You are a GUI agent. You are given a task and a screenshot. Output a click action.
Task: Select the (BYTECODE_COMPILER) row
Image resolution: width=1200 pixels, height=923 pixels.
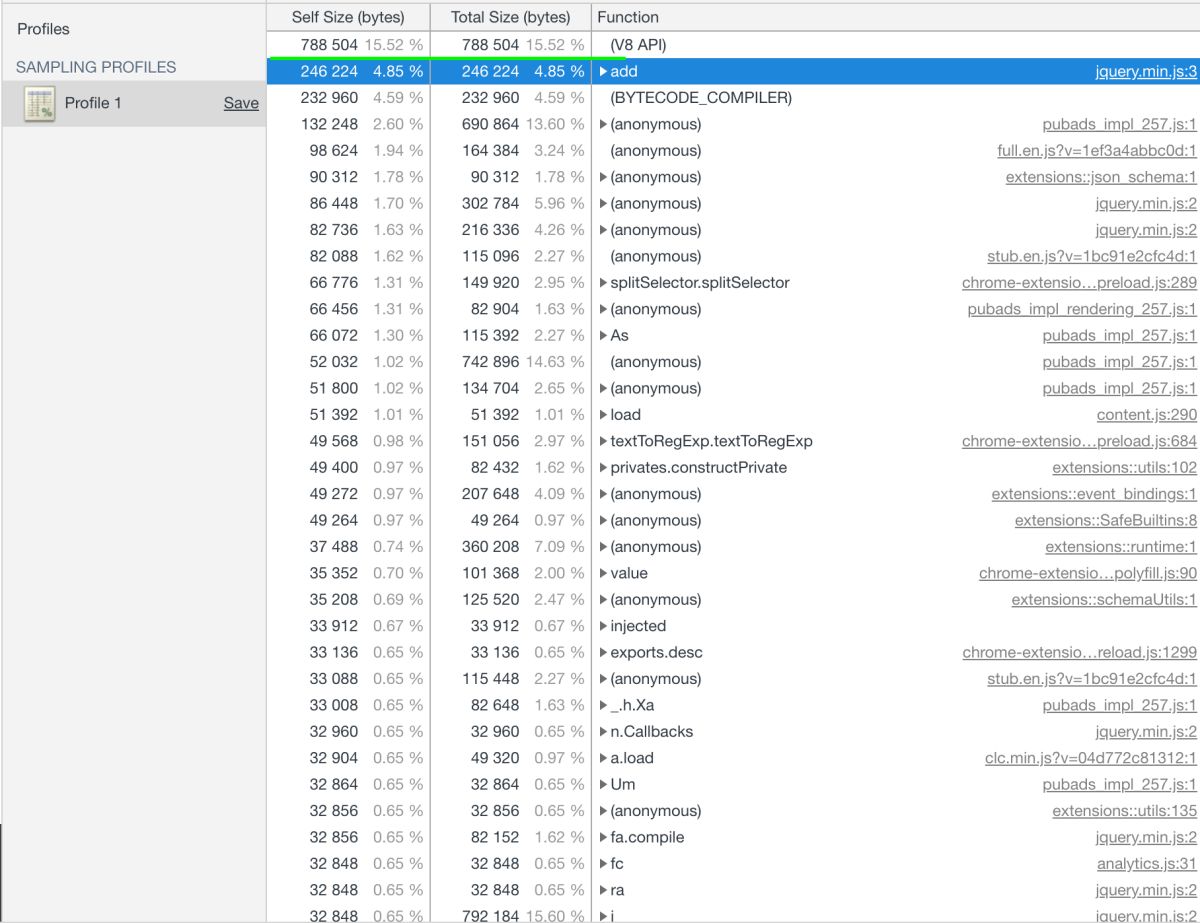[x=733, y=98]
